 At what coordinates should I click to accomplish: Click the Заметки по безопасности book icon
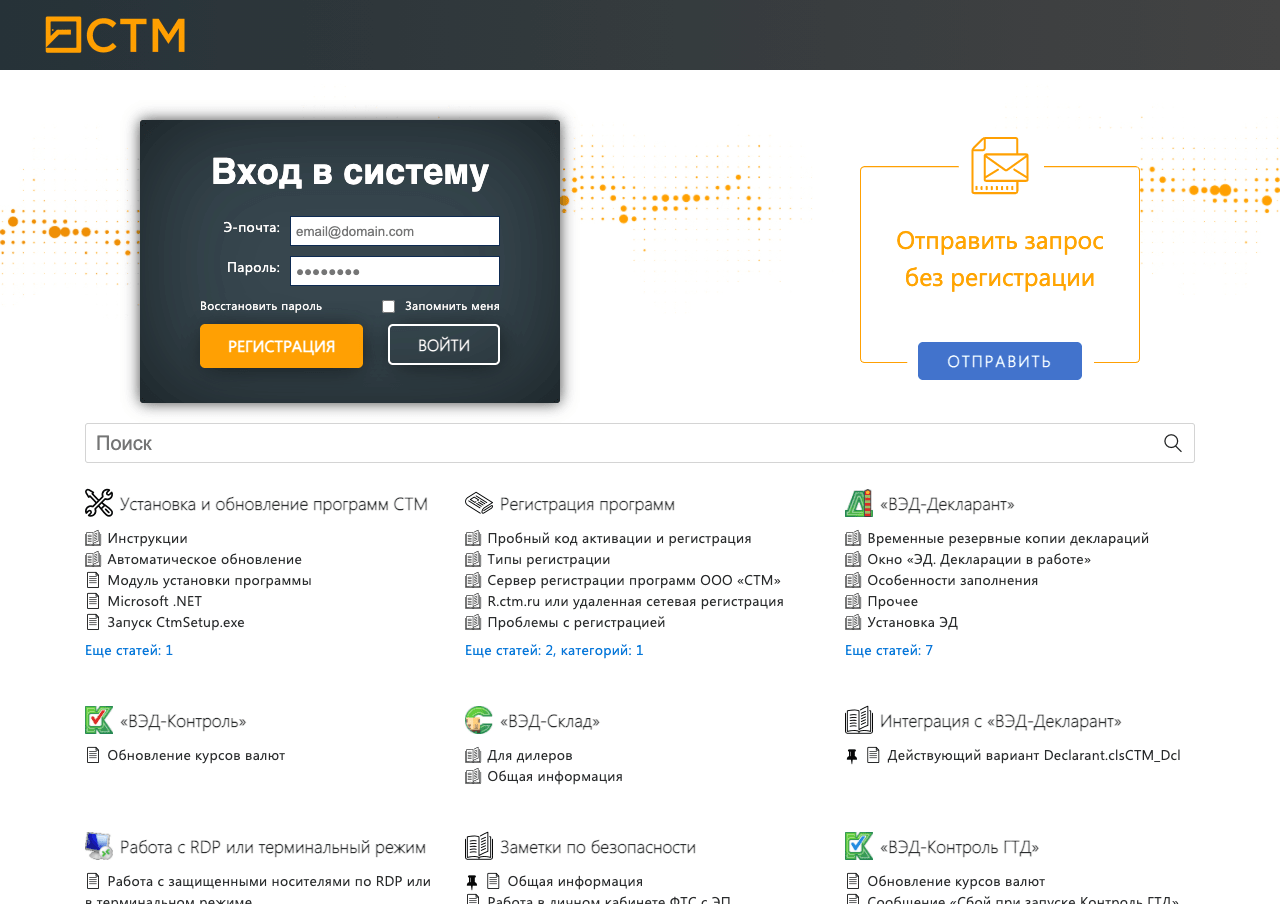(479, 846)
